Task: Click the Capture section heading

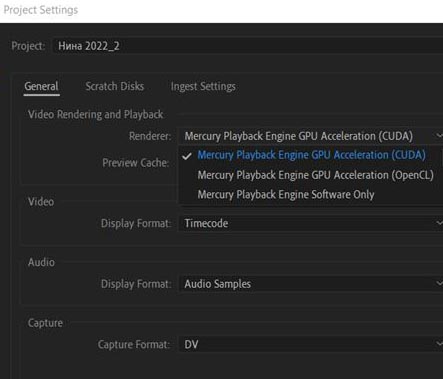Action: click(x=45, y=323)
